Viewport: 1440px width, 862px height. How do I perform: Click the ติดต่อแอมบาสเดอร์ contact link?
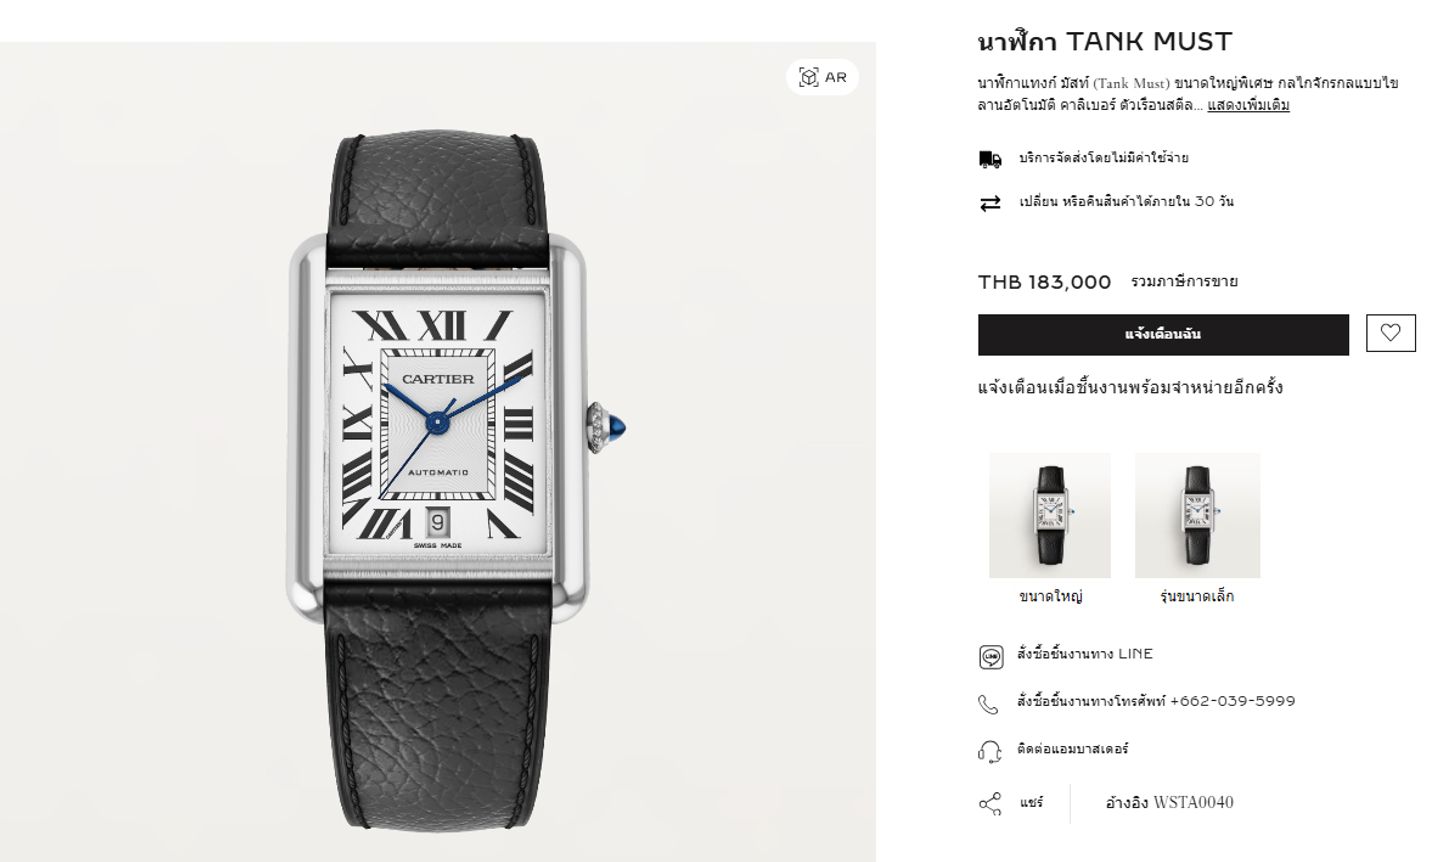pos(1073,749)
